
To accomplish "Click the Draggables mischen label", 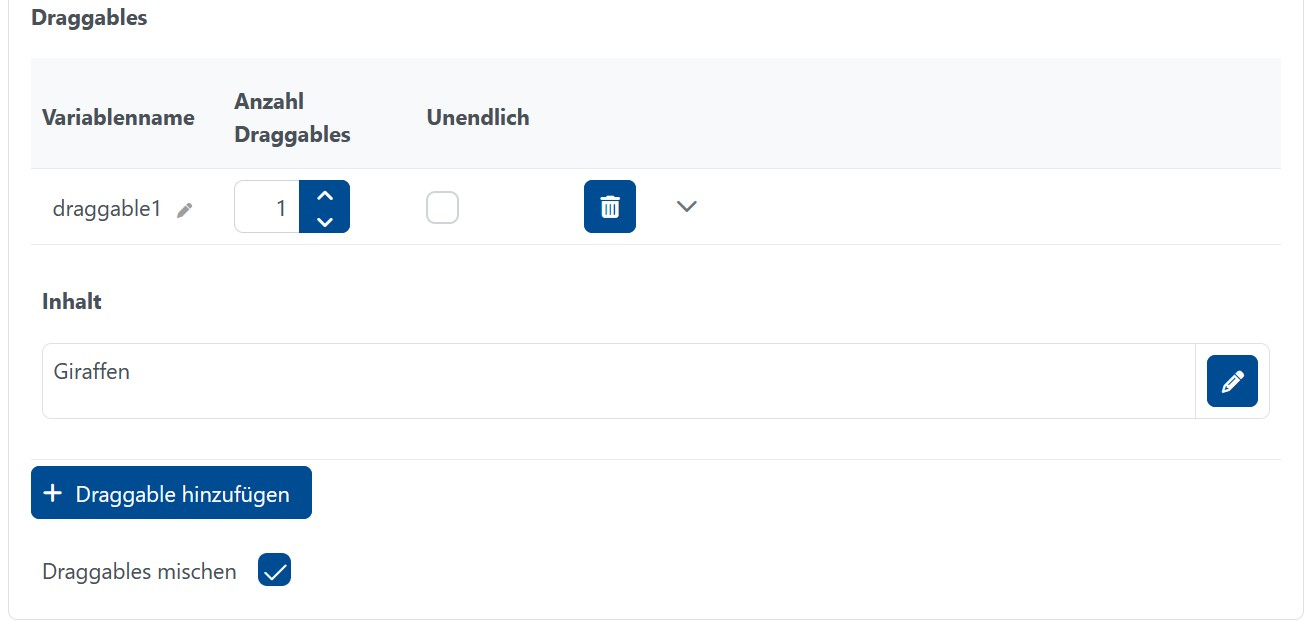I will click(x=139, y=572).
